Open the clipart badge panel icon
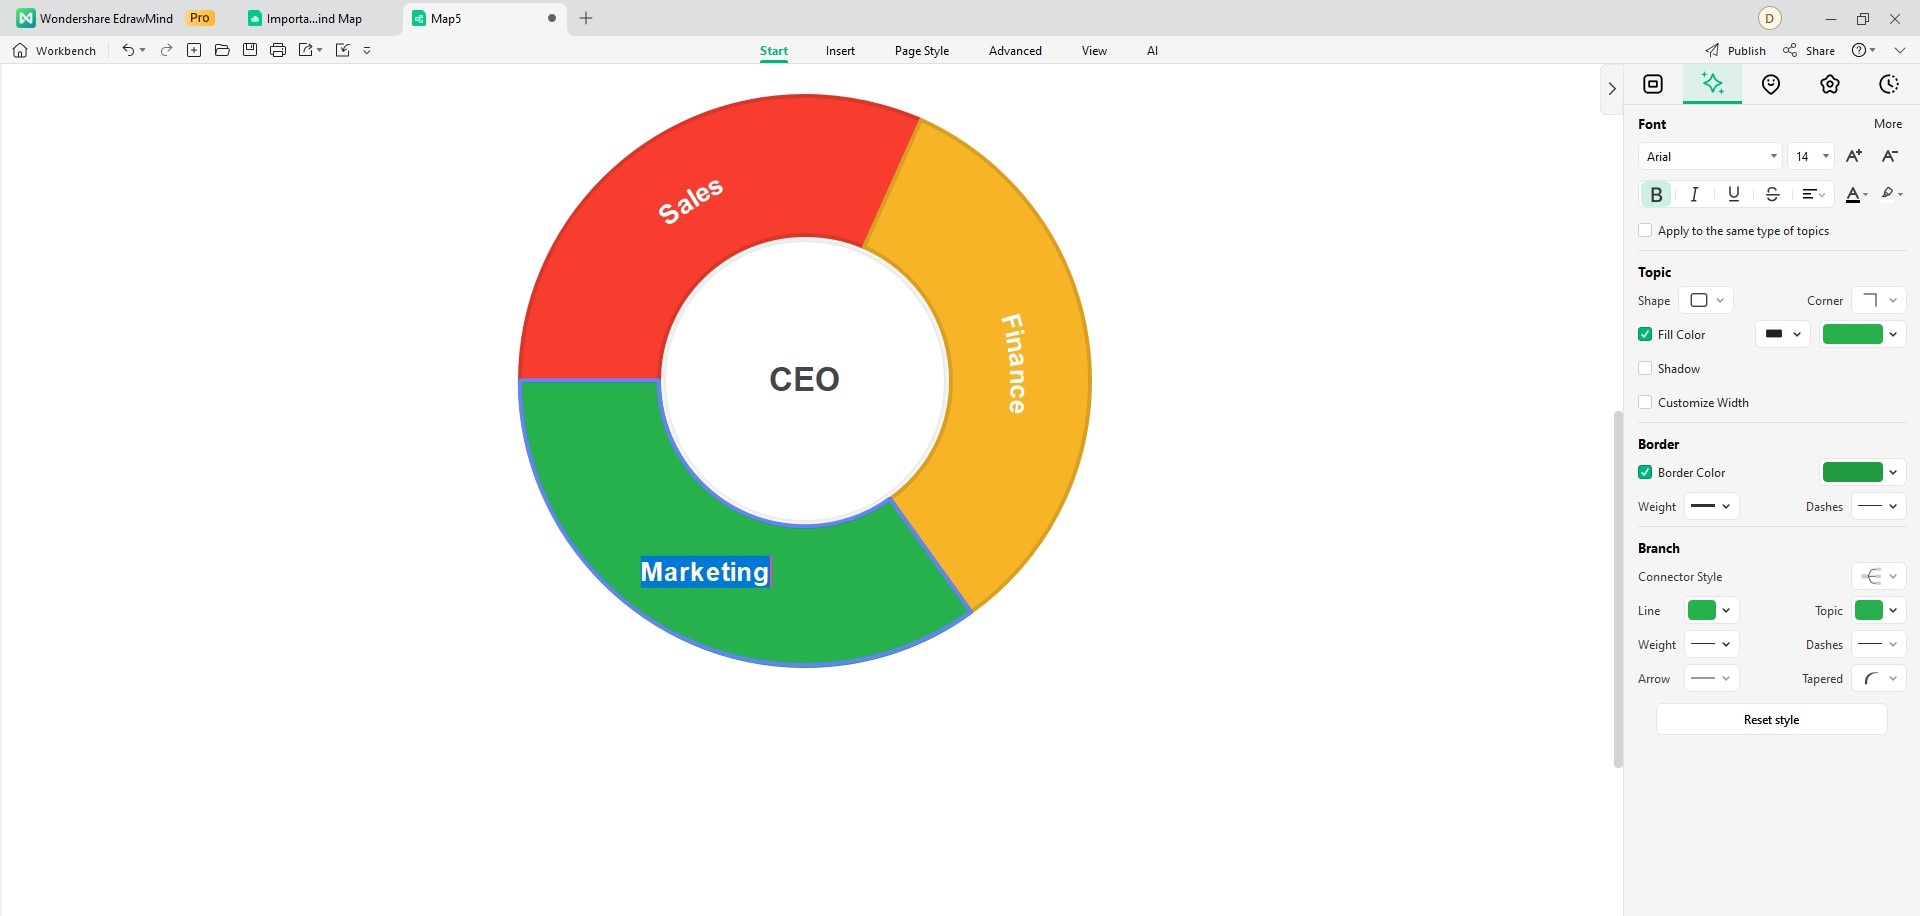Viewport: 1920px width, 916px height. [x=1830, y=84]
